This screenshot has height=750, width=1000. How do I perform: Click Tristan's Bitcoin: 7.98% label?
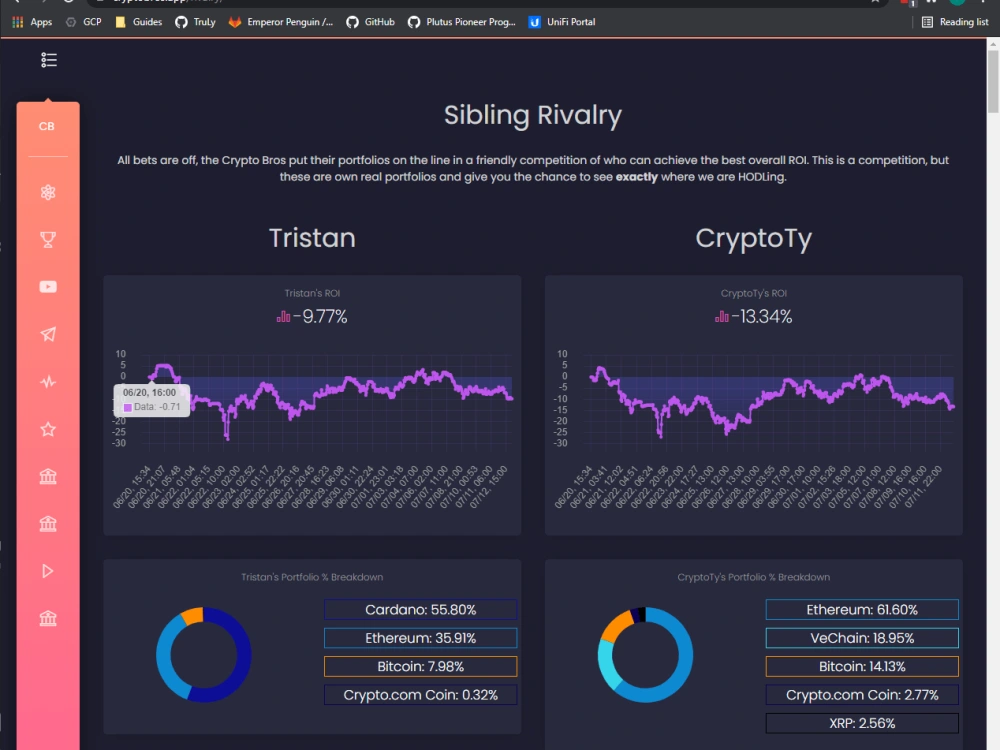(420, 666)
